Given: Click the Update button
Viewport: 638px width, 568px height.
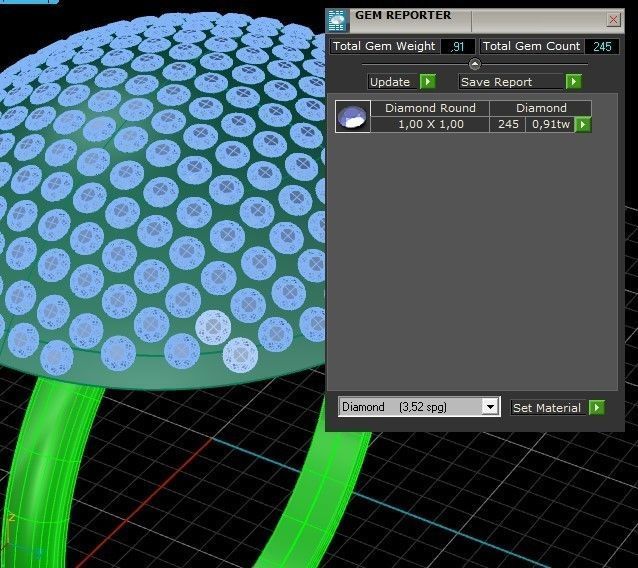Looking at the screenshot, I should tap(393, 82).
